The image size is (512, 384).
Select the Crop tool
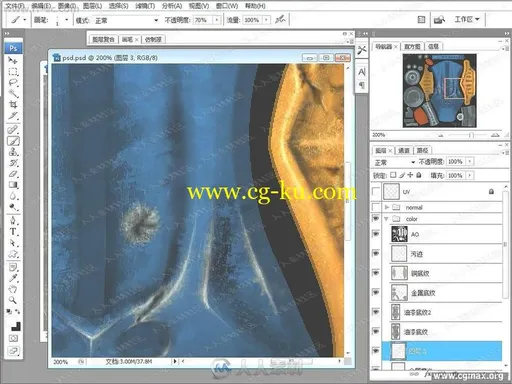[13, 105]
